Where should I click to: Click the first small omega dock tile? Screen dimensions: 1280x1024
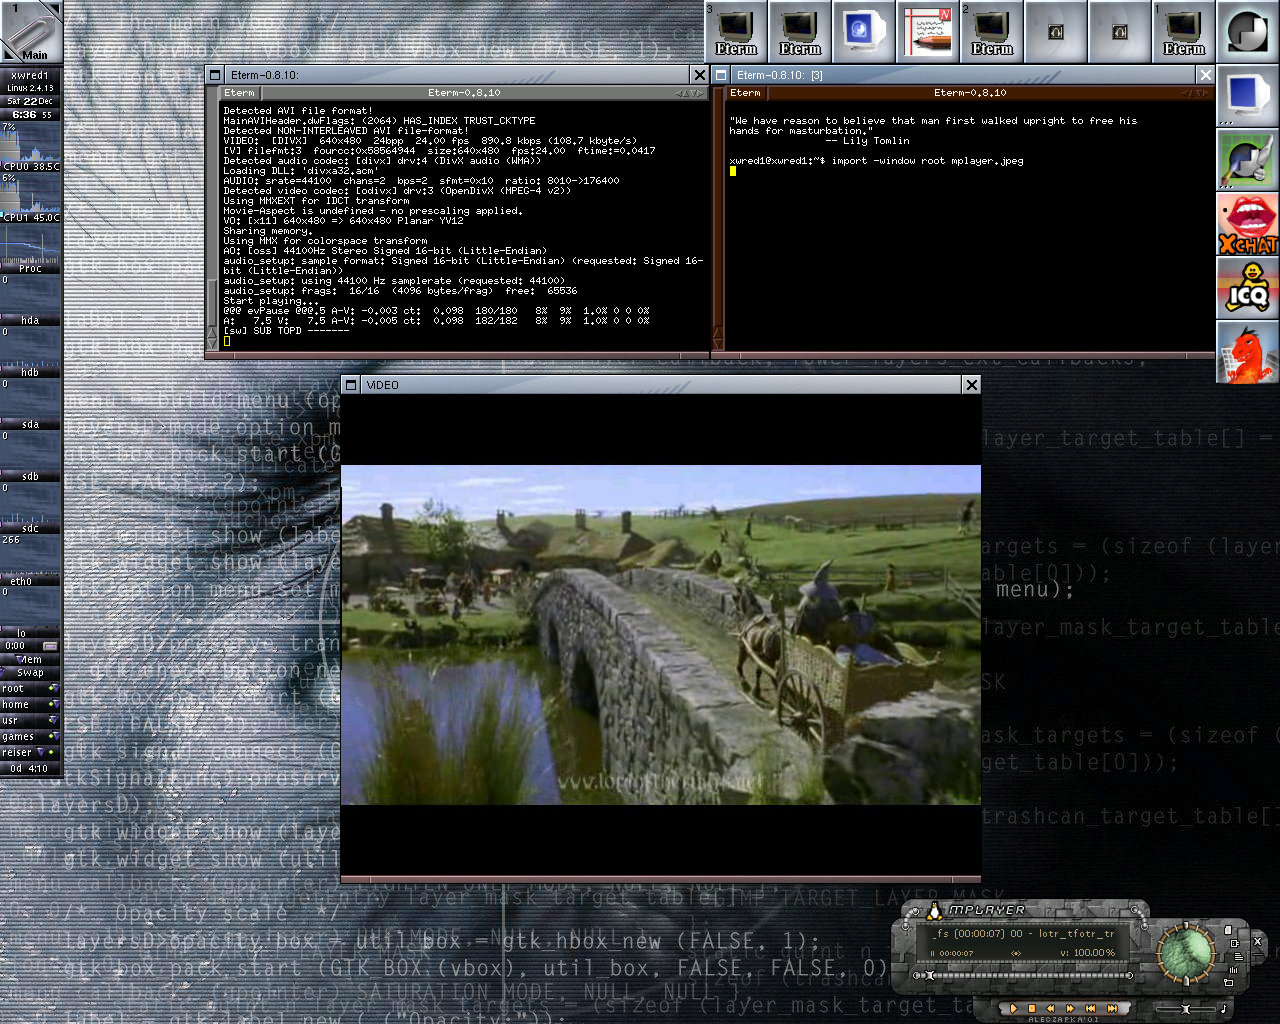pos(1055,31)
